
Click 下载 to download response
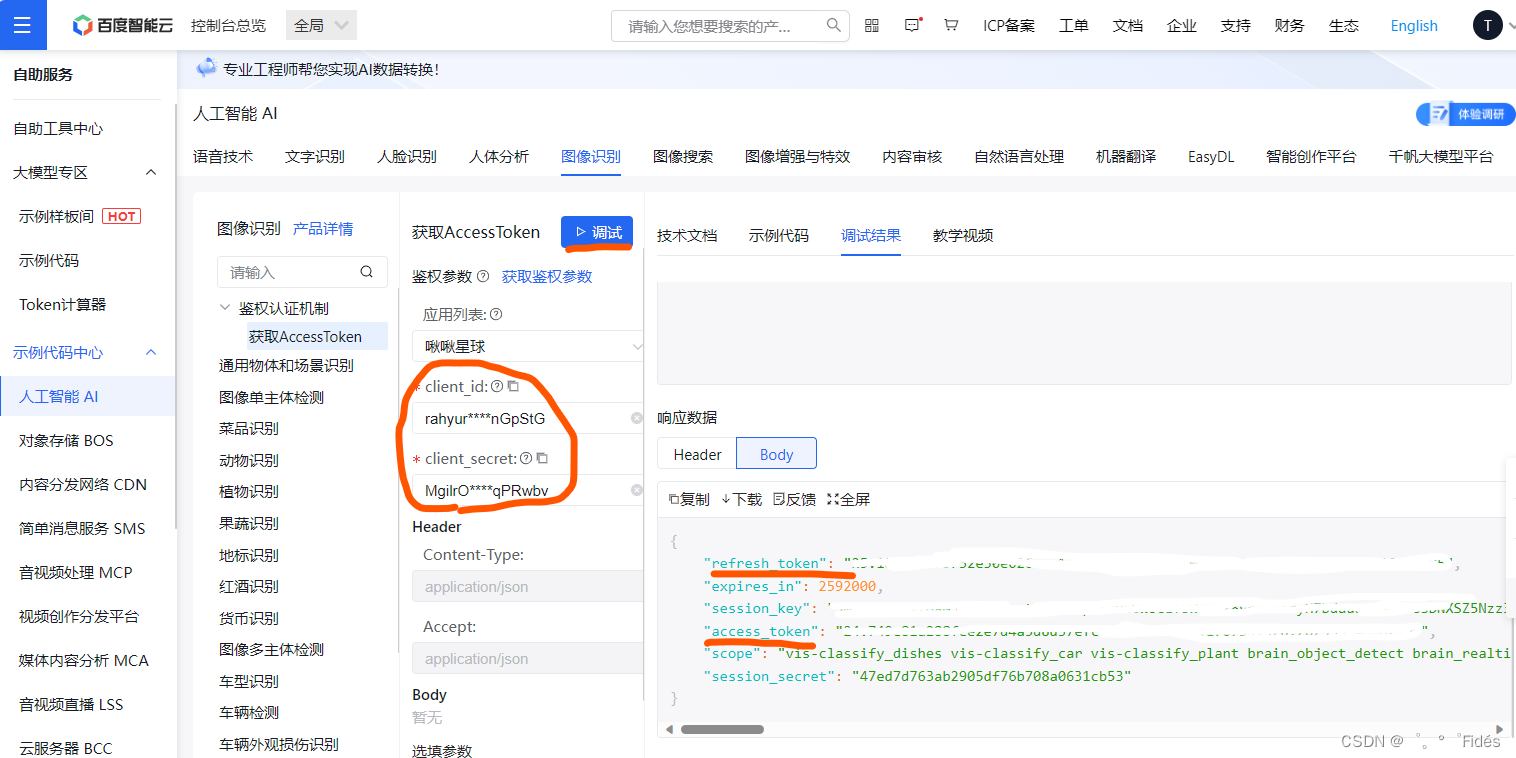tap(741, 499)
